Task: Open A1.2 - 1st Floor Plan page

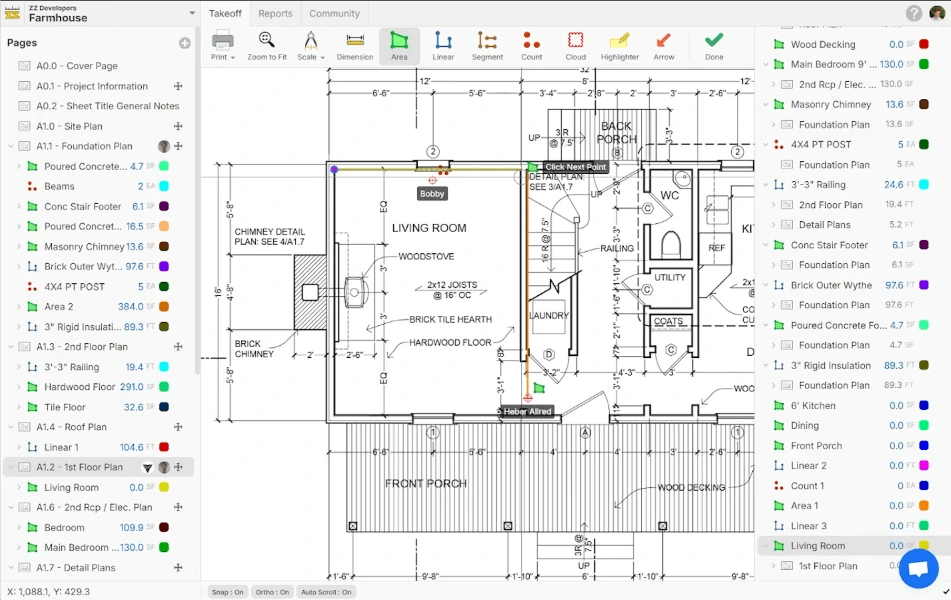Action: [x=79, y=468]
